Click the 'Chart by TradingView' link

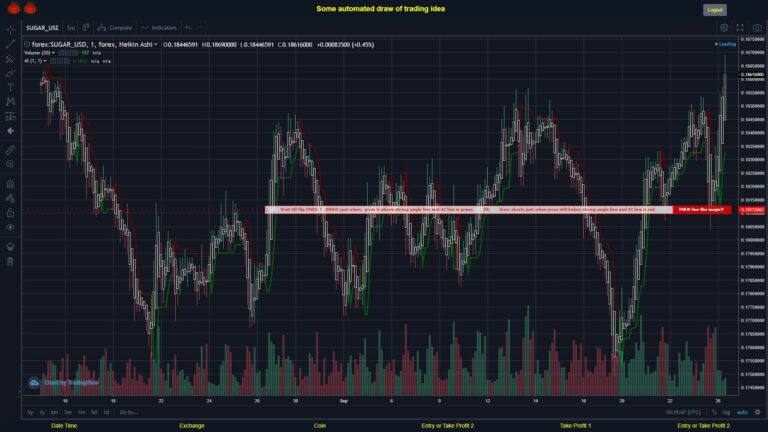[x=71, y=383]
